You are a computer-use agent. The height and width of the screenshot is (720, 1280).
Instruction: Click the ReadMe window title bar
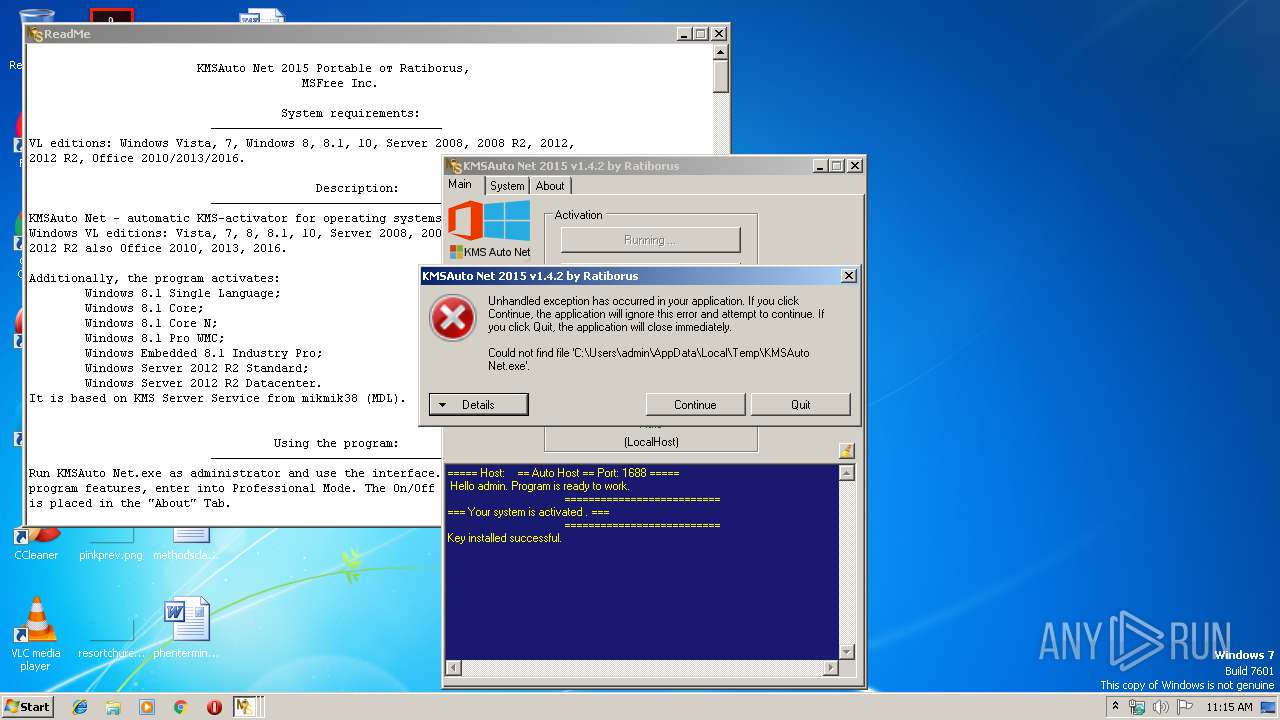point(377,33)
